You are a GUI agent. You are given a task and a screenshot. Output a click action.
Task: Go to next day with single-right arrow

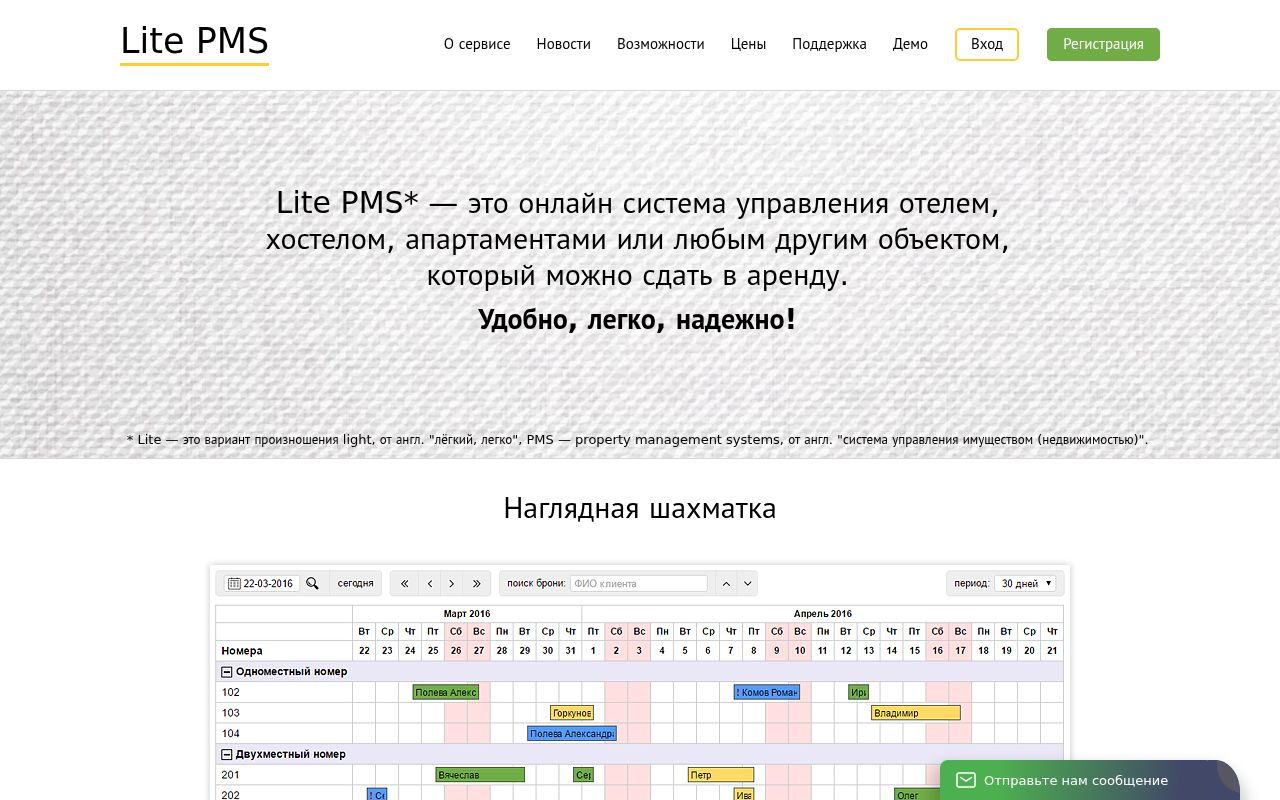click(x=452, y=583)
